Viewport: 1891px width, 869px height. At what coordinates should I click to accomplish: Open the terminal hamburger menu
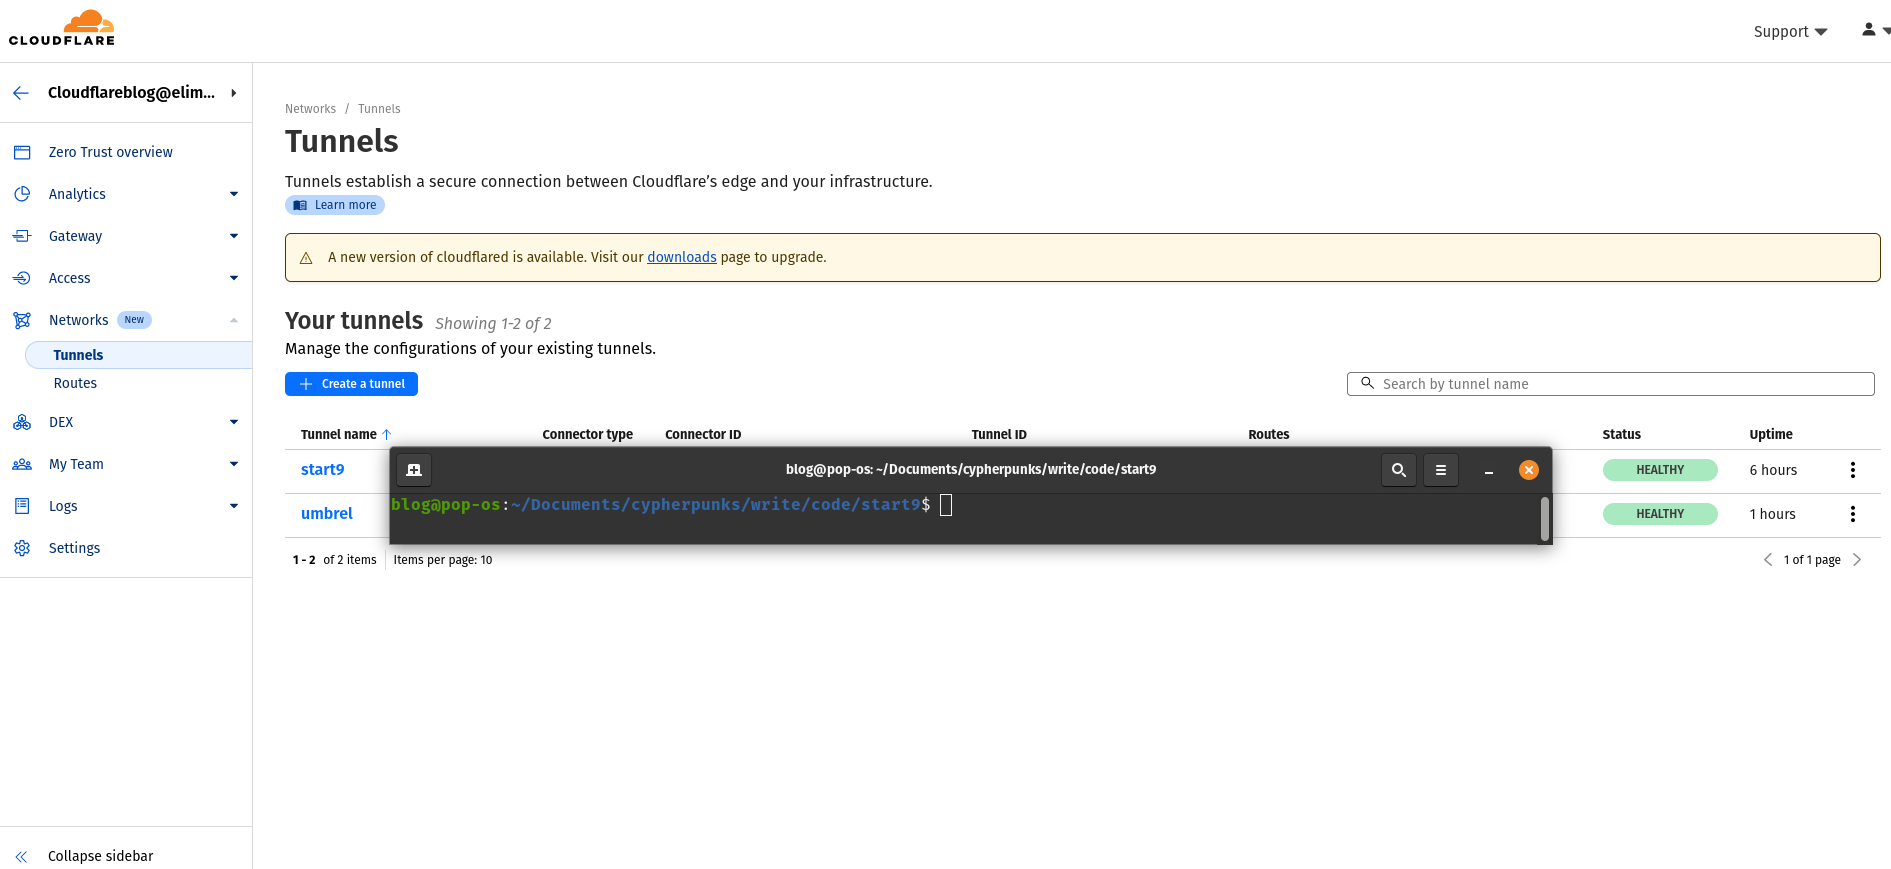click(x=1441, y=470)
